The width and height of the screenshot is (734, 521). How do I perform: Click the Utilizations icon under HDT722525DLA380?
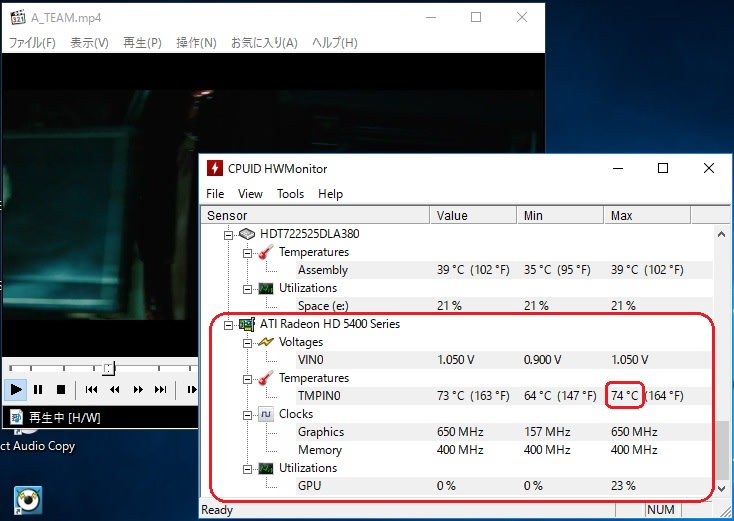(265, 288)
